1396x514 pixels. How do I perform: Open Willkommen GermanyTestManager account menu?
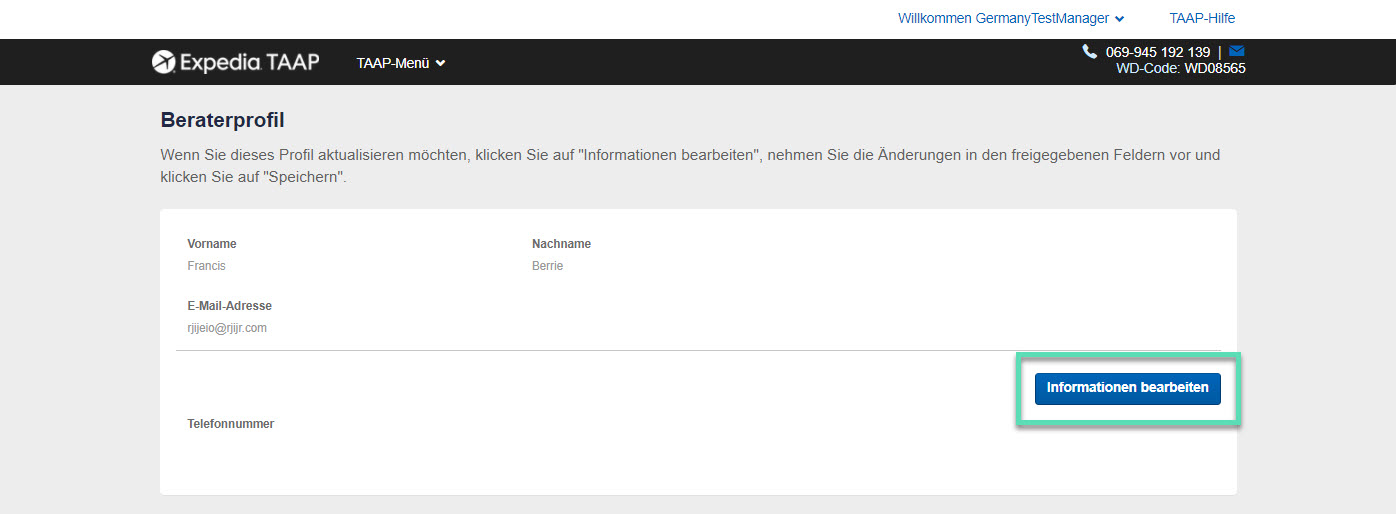tap(1011, 18)
